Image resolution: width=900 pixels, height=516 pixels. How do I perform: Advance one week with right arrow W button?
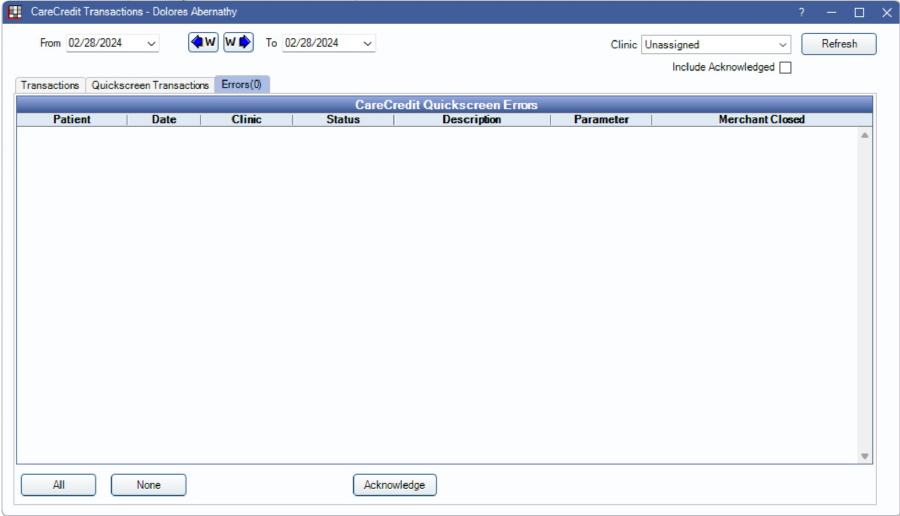pyautogui.click(x=238, y=42)
